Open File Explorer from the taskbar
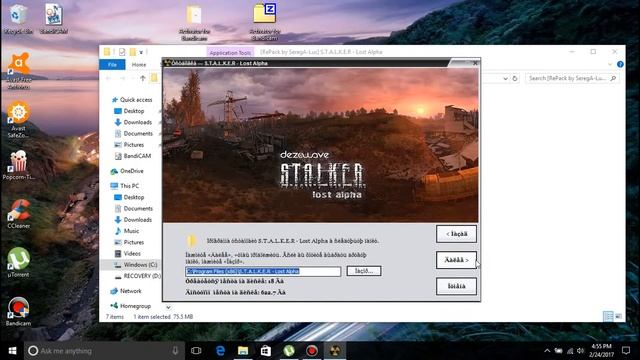Screen dimensions: 640x360 click(243, 351)
